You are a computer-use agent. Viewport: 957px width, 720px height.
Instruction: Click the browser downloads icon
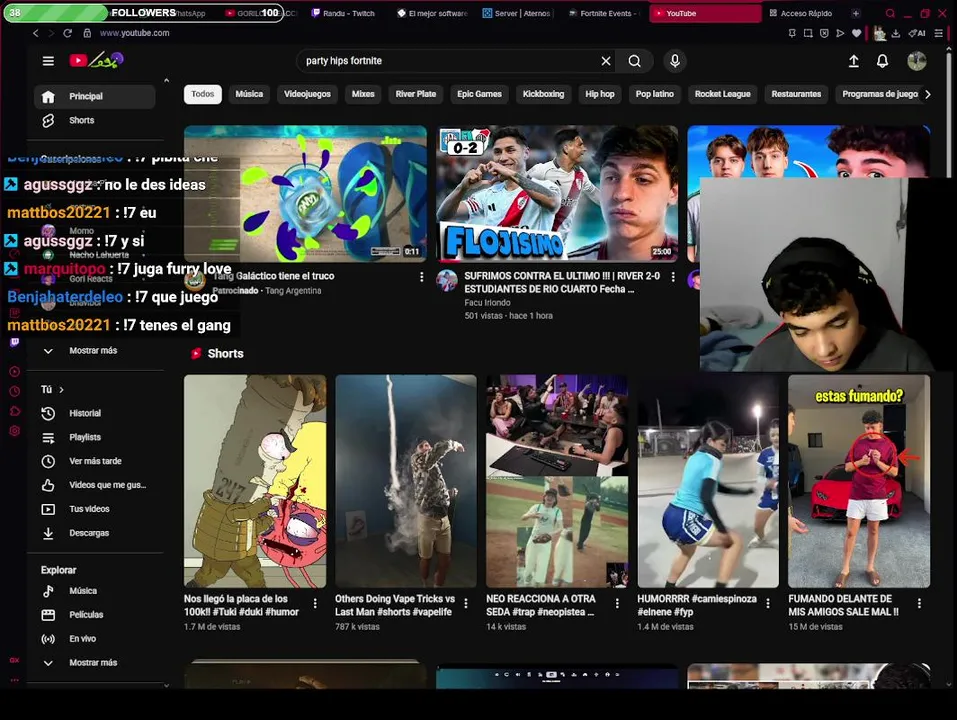[895, 34]
